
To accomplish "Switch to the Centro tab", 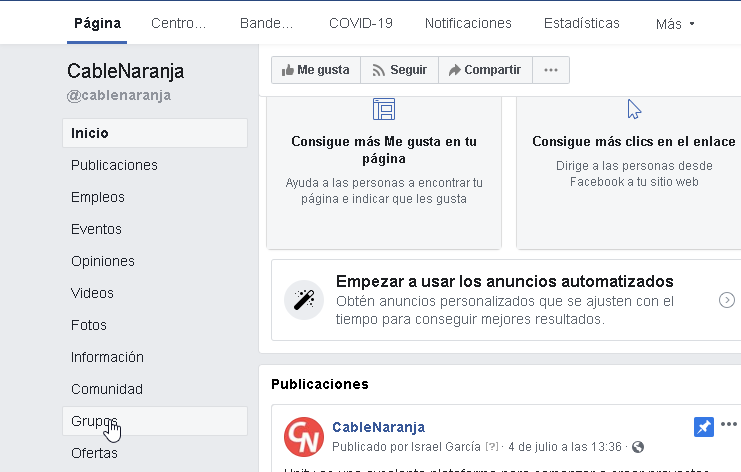I will pos(178,23).
